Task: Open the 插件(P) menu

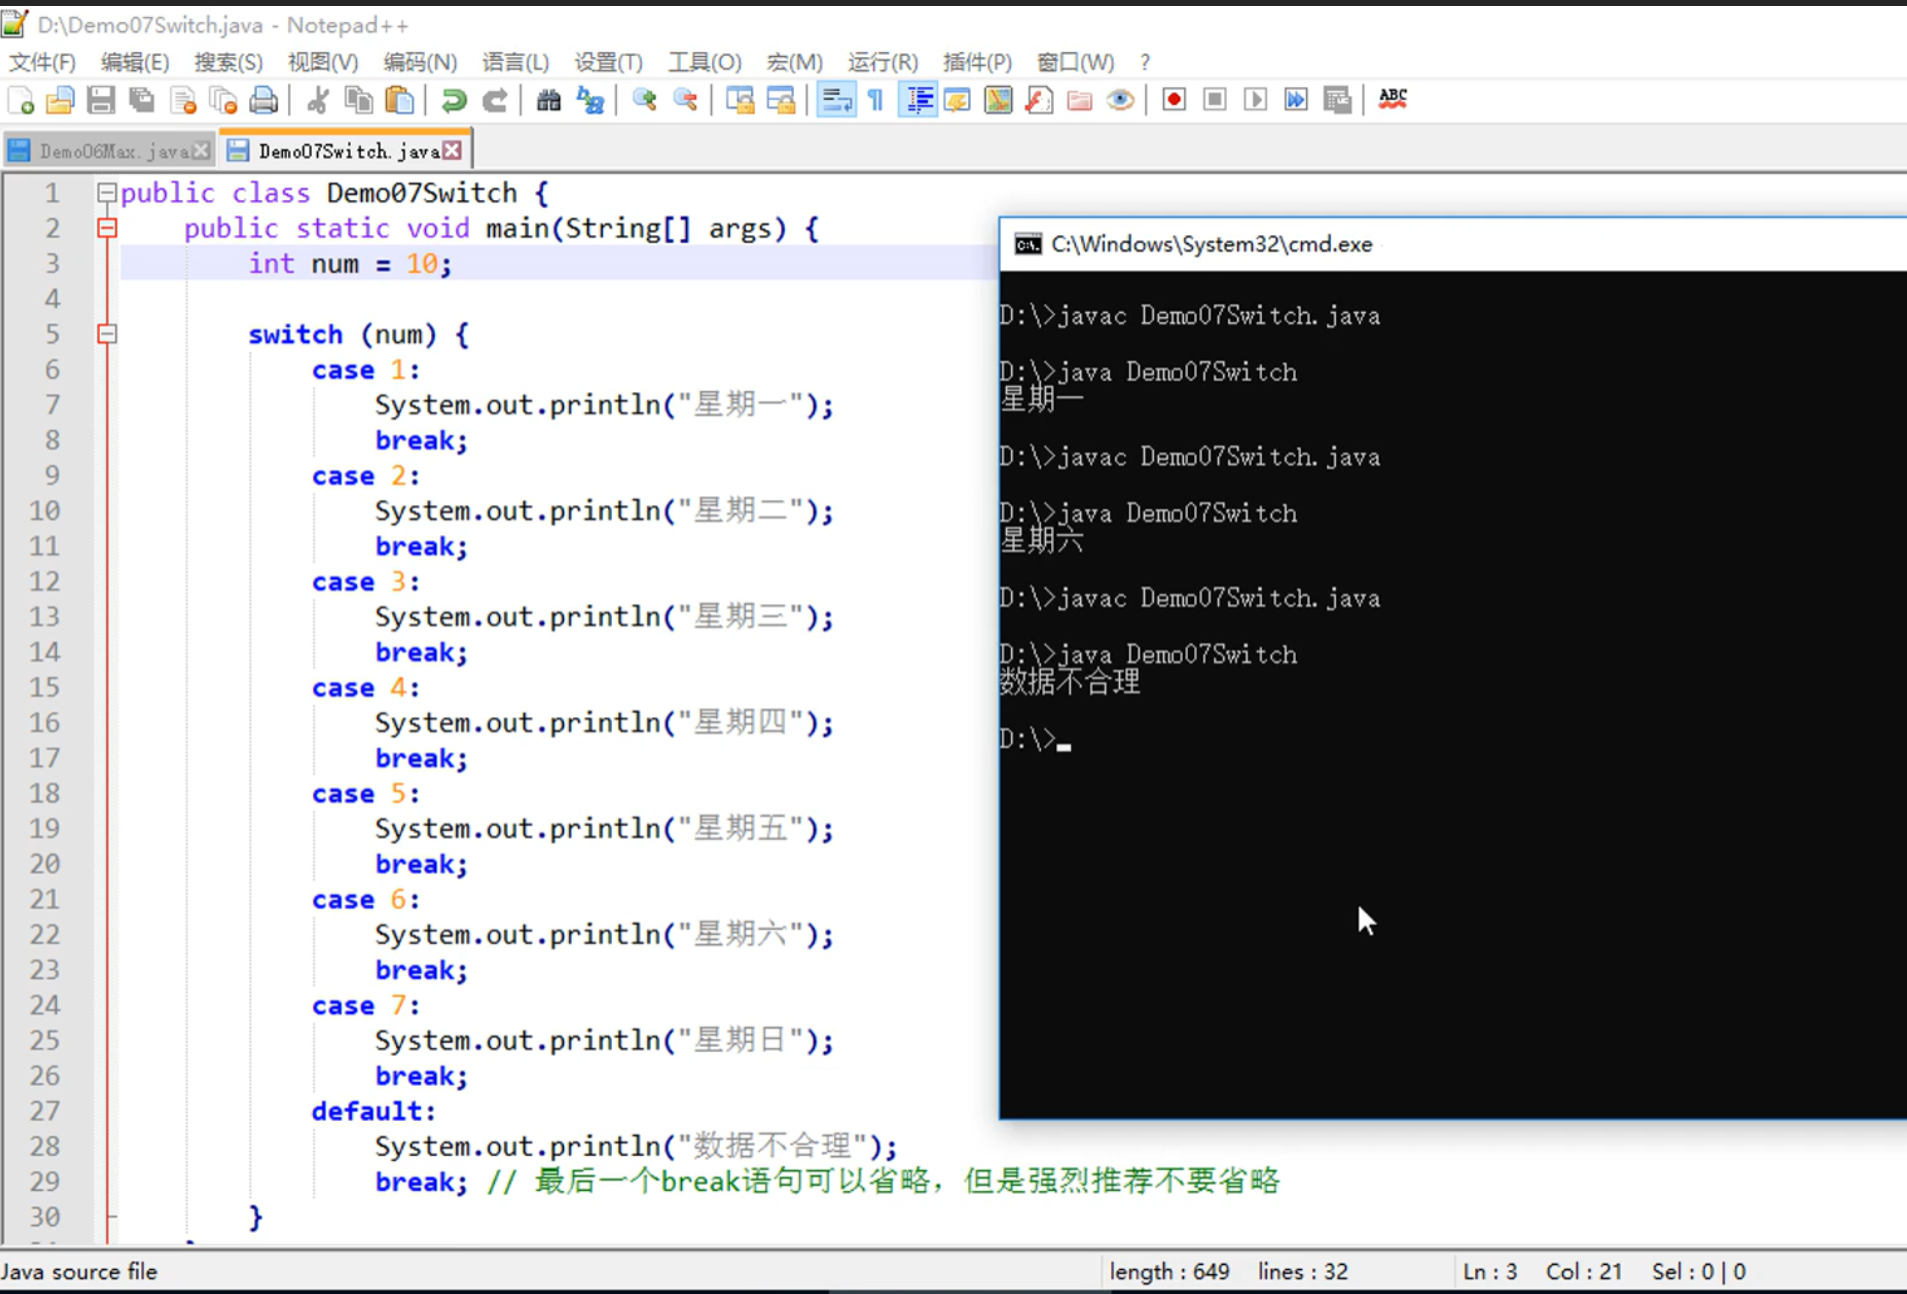Action: (x=976, y=62)
